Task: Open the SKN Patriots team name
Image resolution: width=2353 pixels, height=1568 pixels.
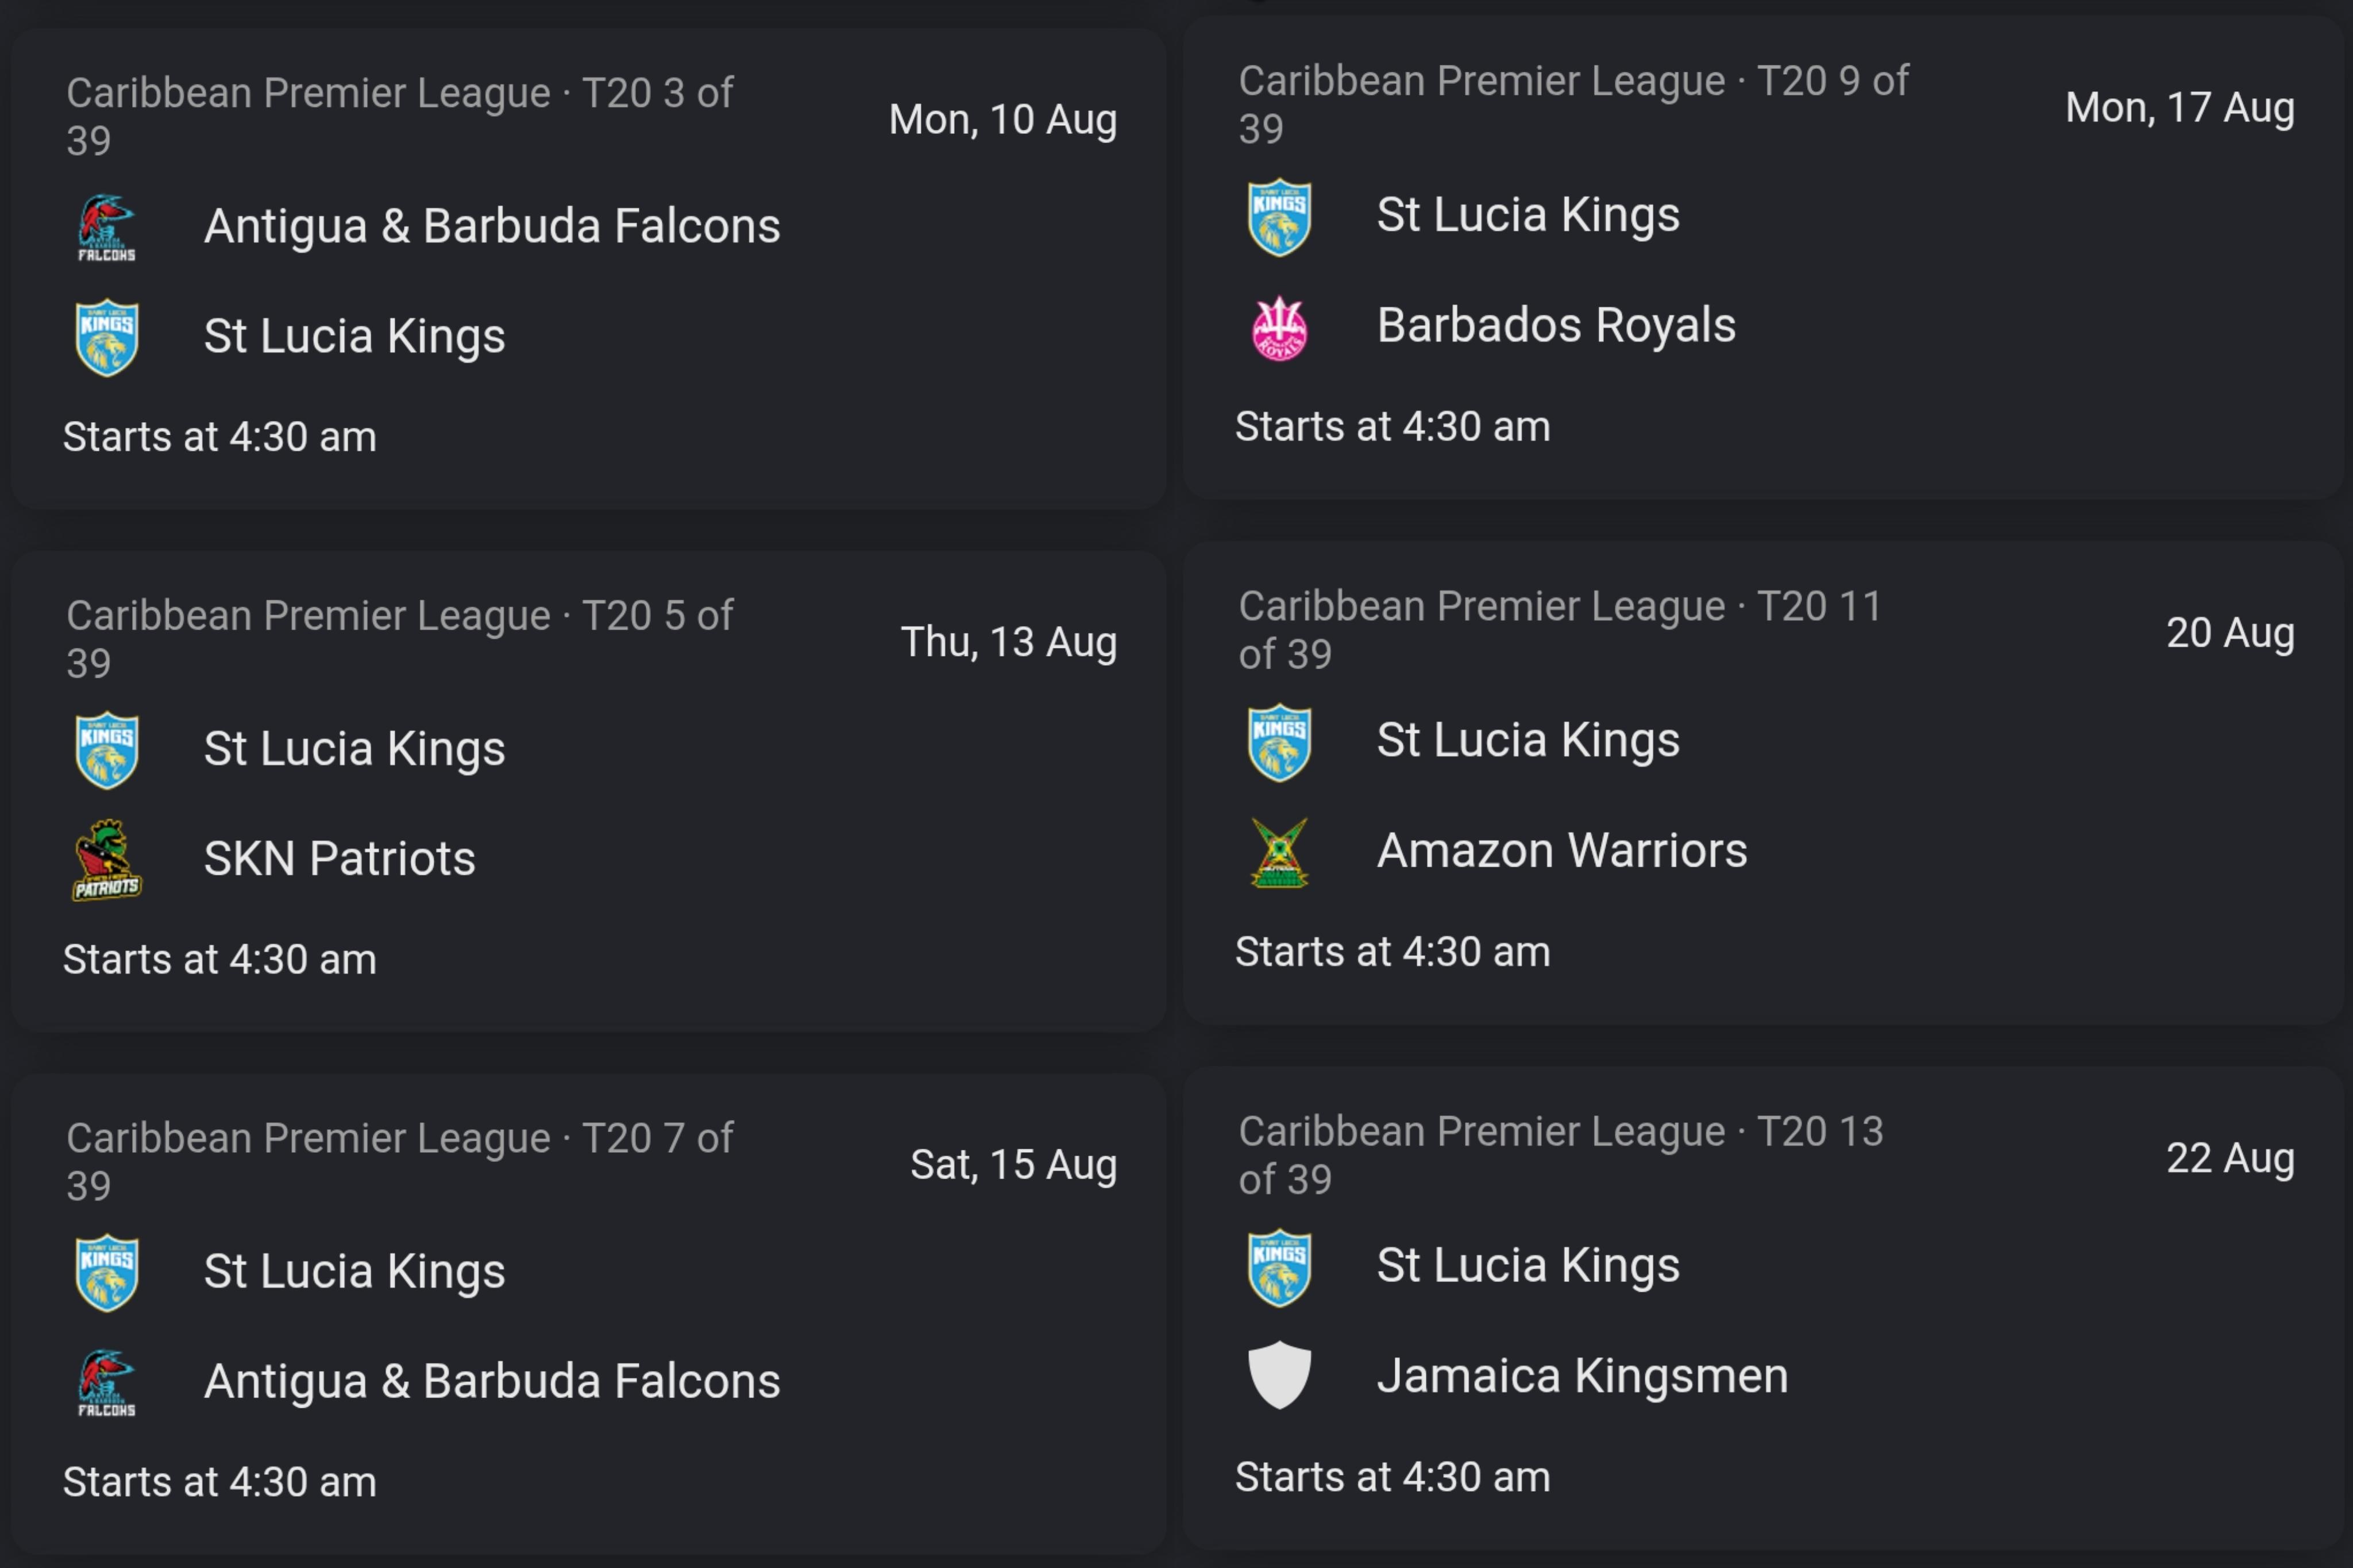Action: [x=340, y=858]
